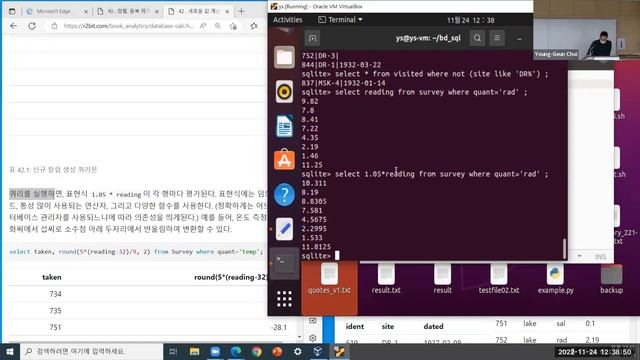Close the Microsoft Edge tab
This screenshot has width=640, height=360.
point(86,11)
